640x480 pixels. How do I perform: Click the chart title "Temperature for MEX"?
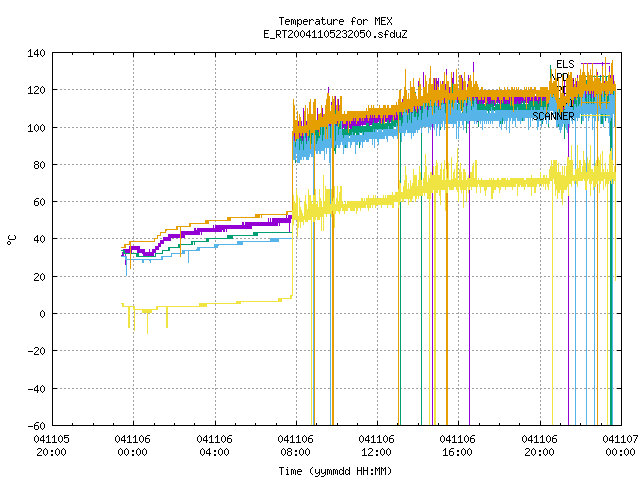pos(335,21)
